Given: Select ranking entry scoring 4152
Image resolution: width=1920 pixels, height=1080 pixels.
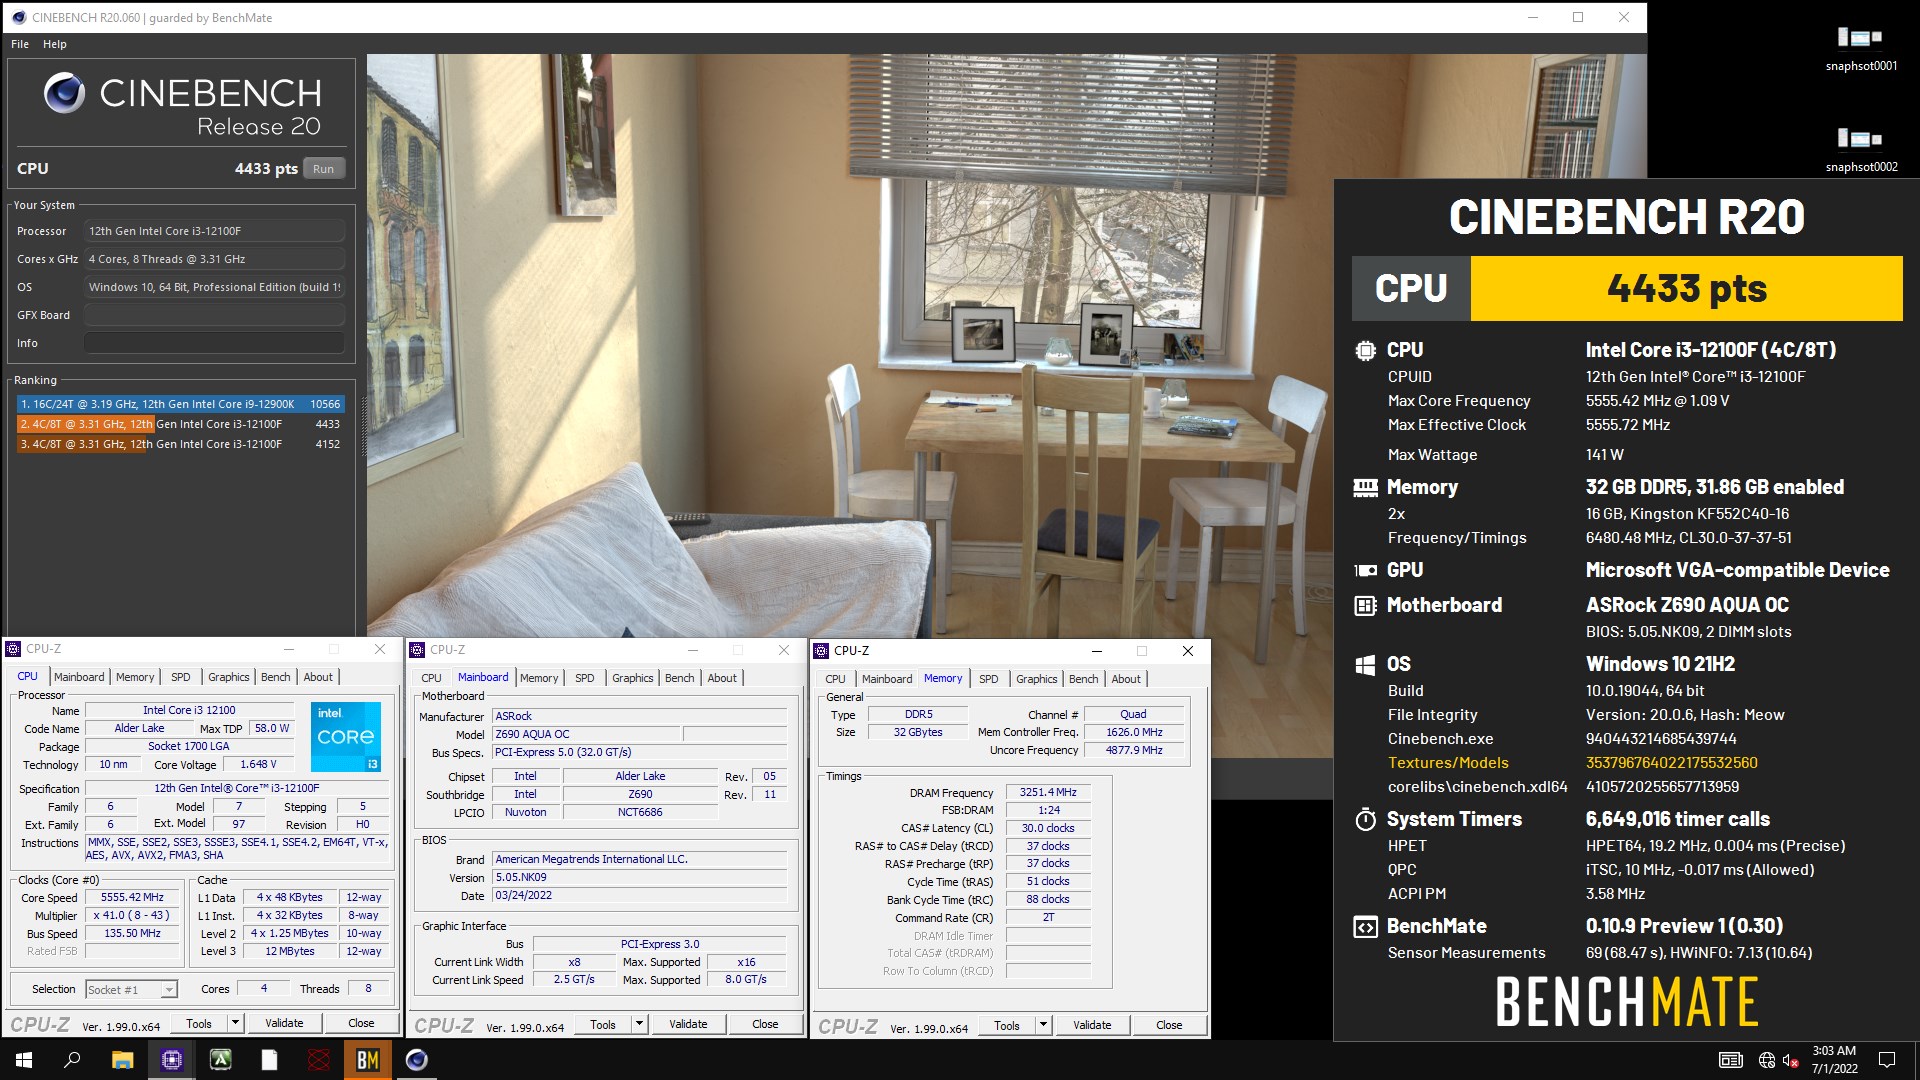Looking at the screenshot, I should coord(180,444).
